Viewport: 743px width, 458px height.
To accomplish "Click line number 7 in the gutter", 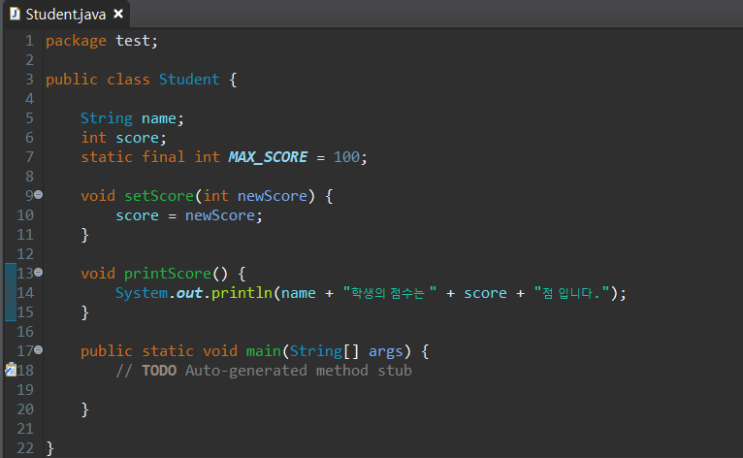I will [x=29, y=157].
